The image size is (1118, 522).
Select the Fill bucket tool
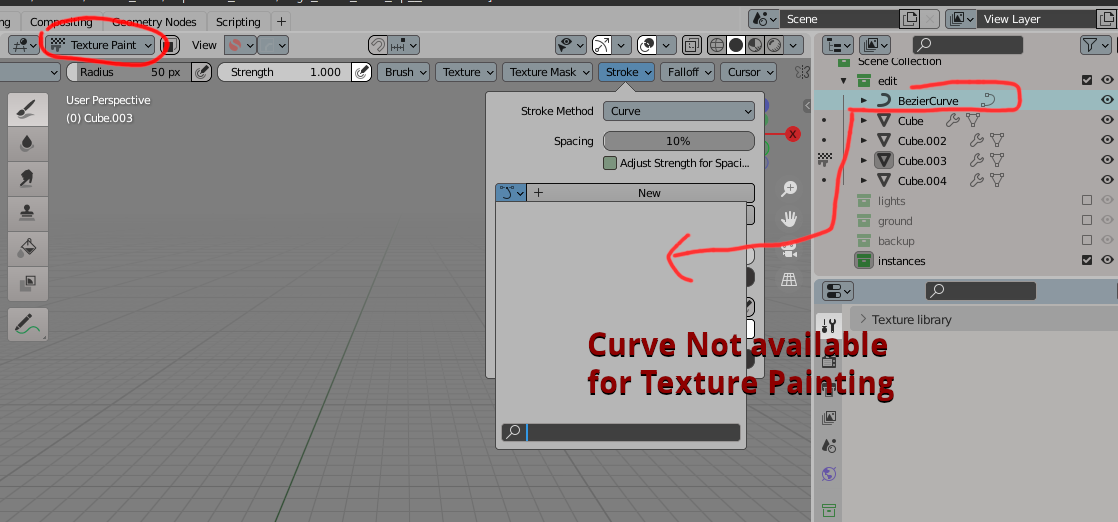pyautogui.click(x=28, y=247)
